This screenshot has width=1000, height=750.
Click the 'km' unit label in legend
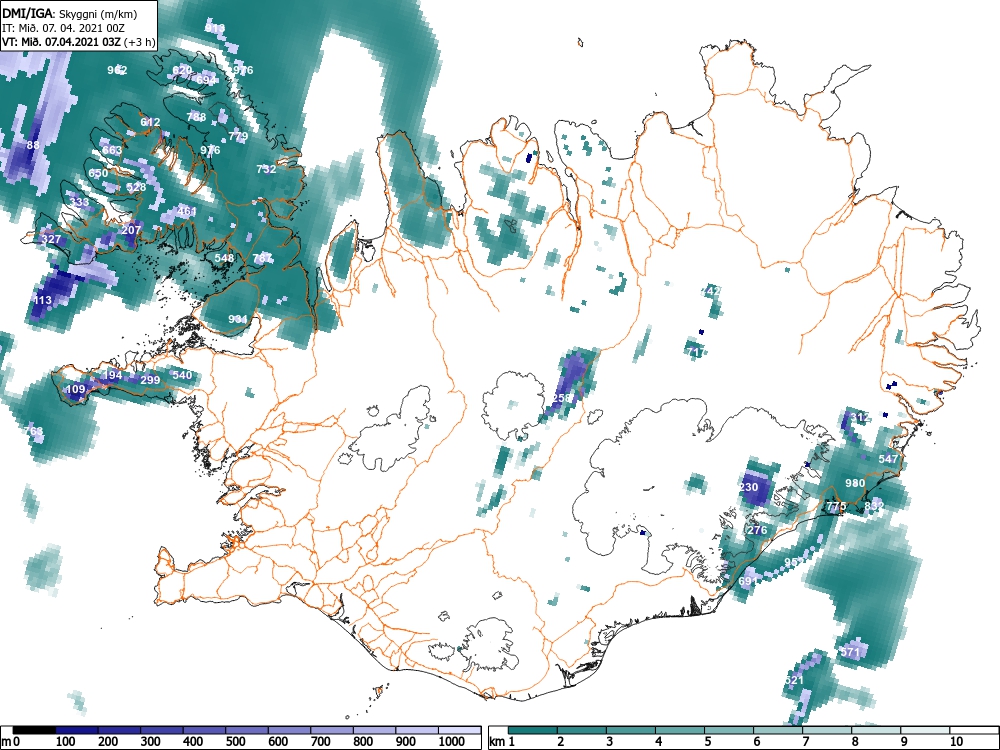(497, 741)
